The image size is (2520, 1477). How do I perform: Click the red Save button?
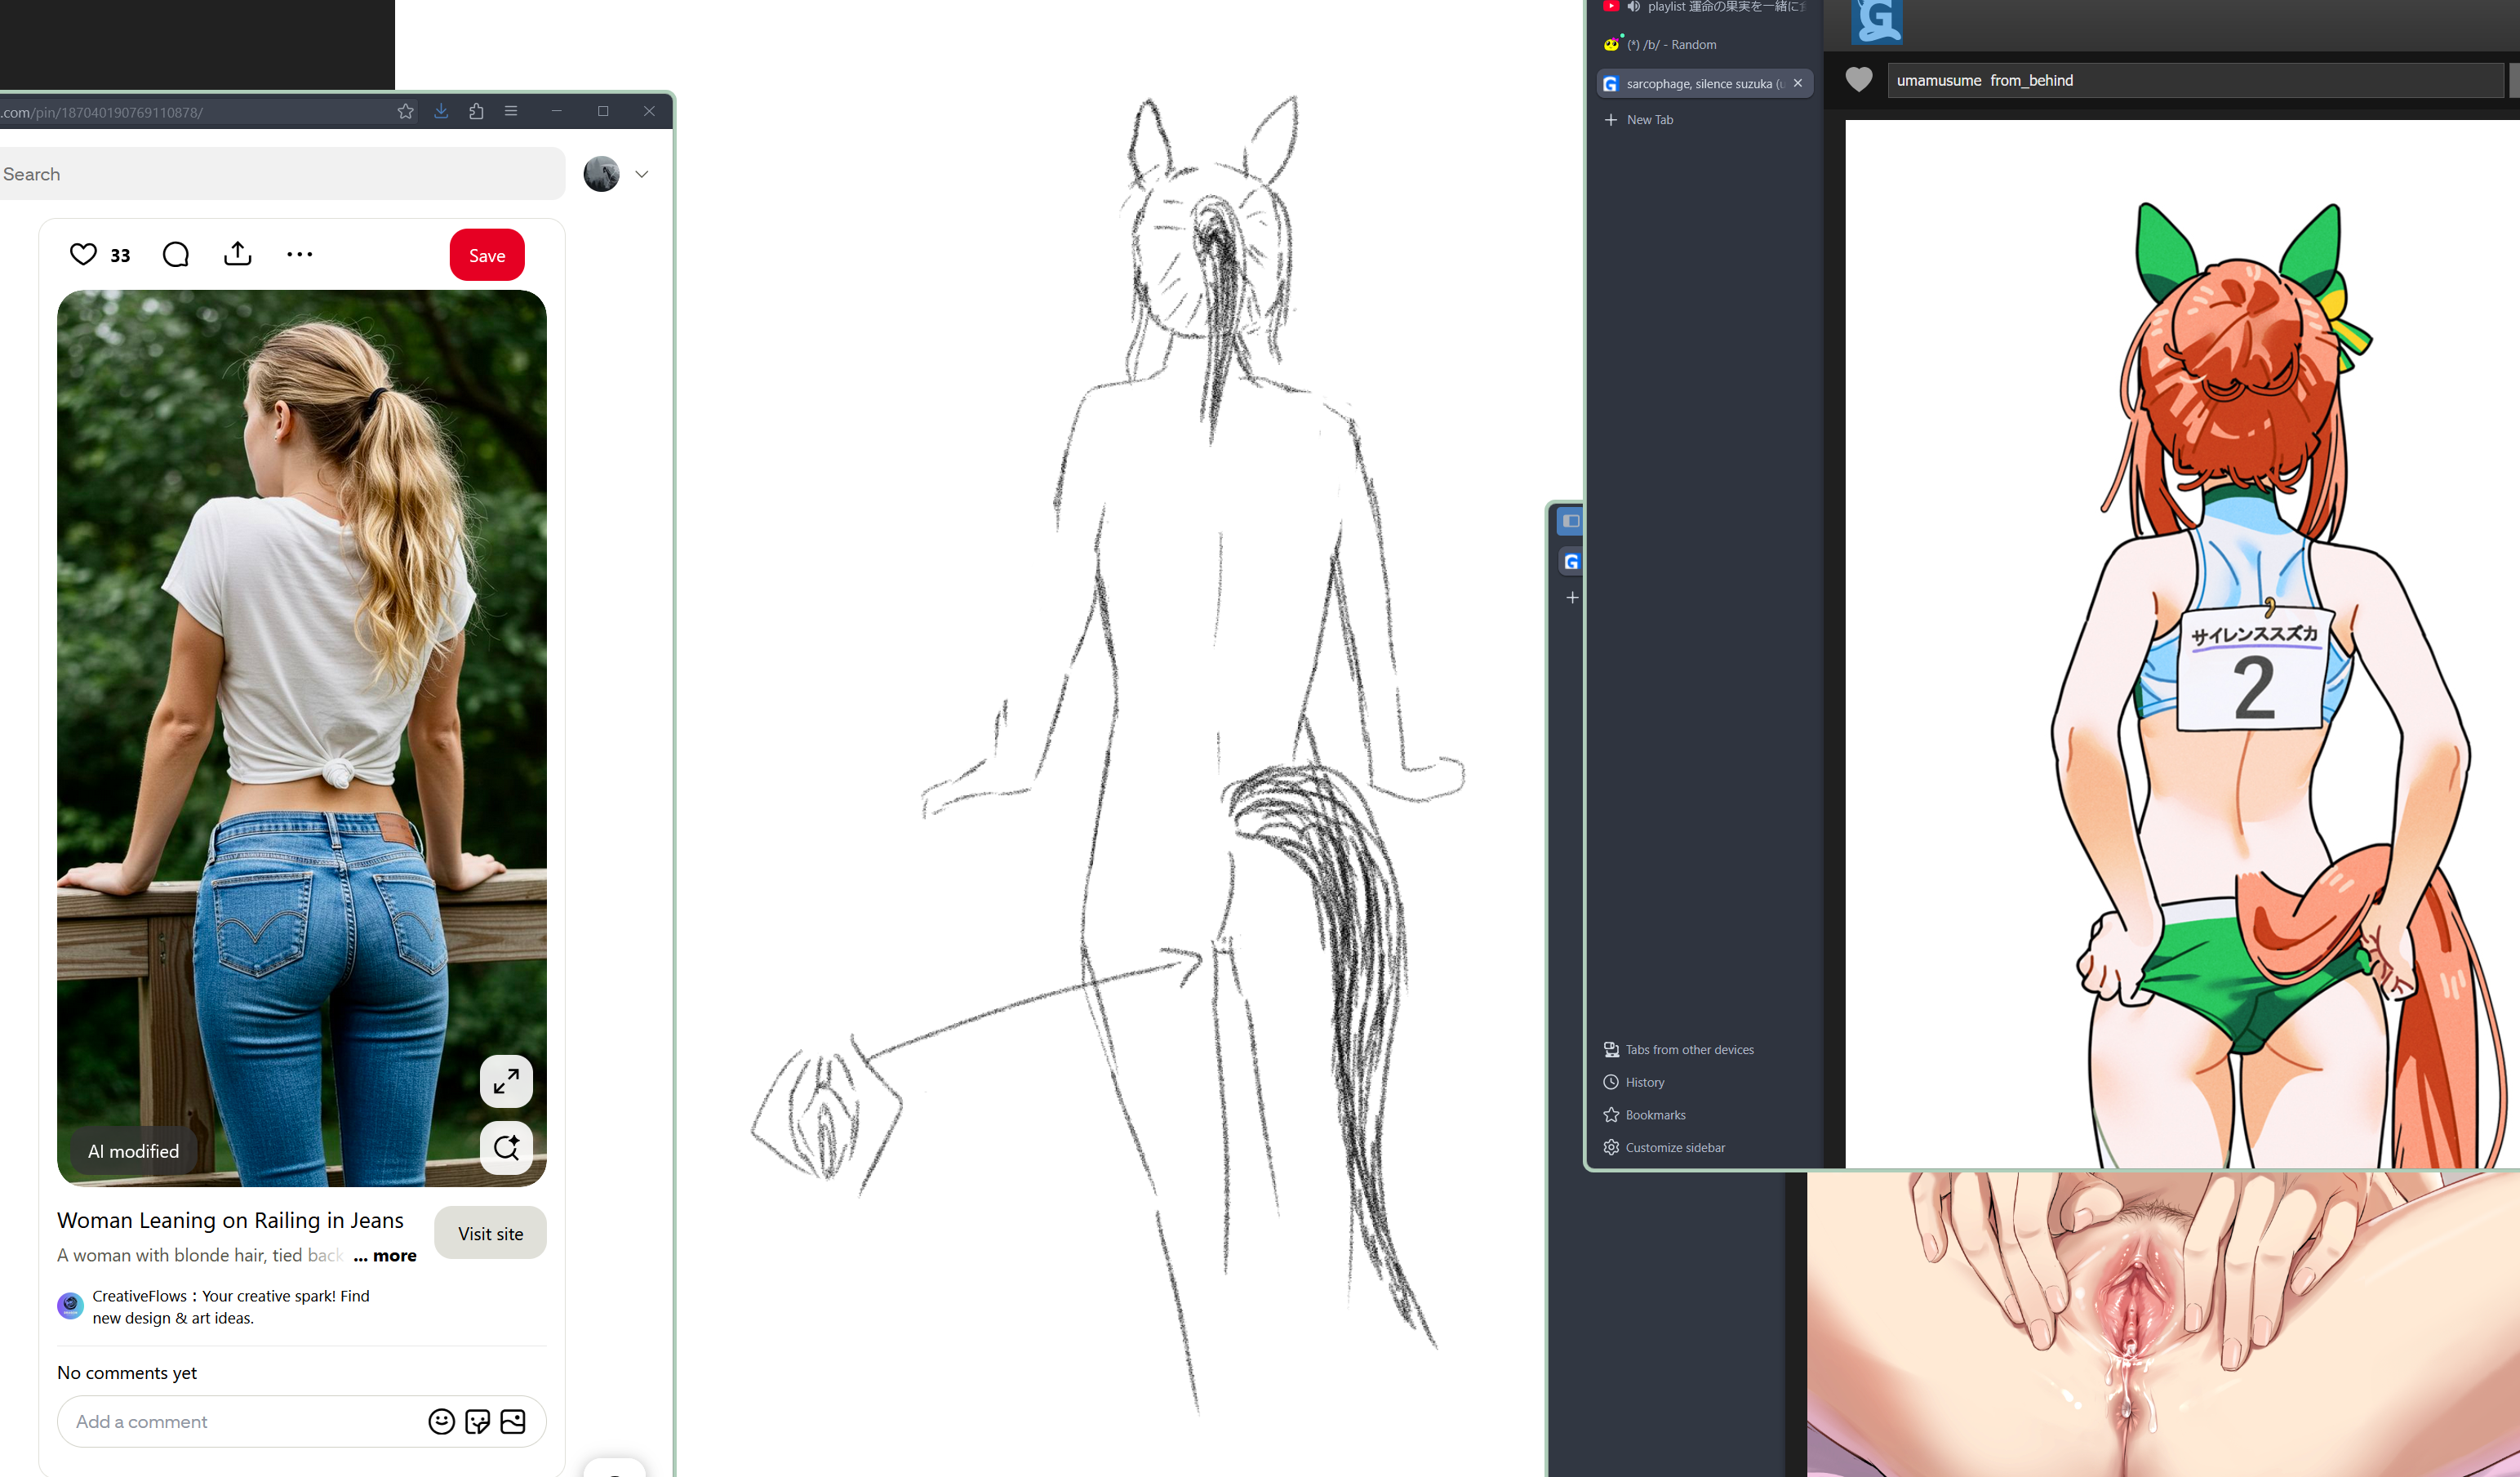click(487, 255)
